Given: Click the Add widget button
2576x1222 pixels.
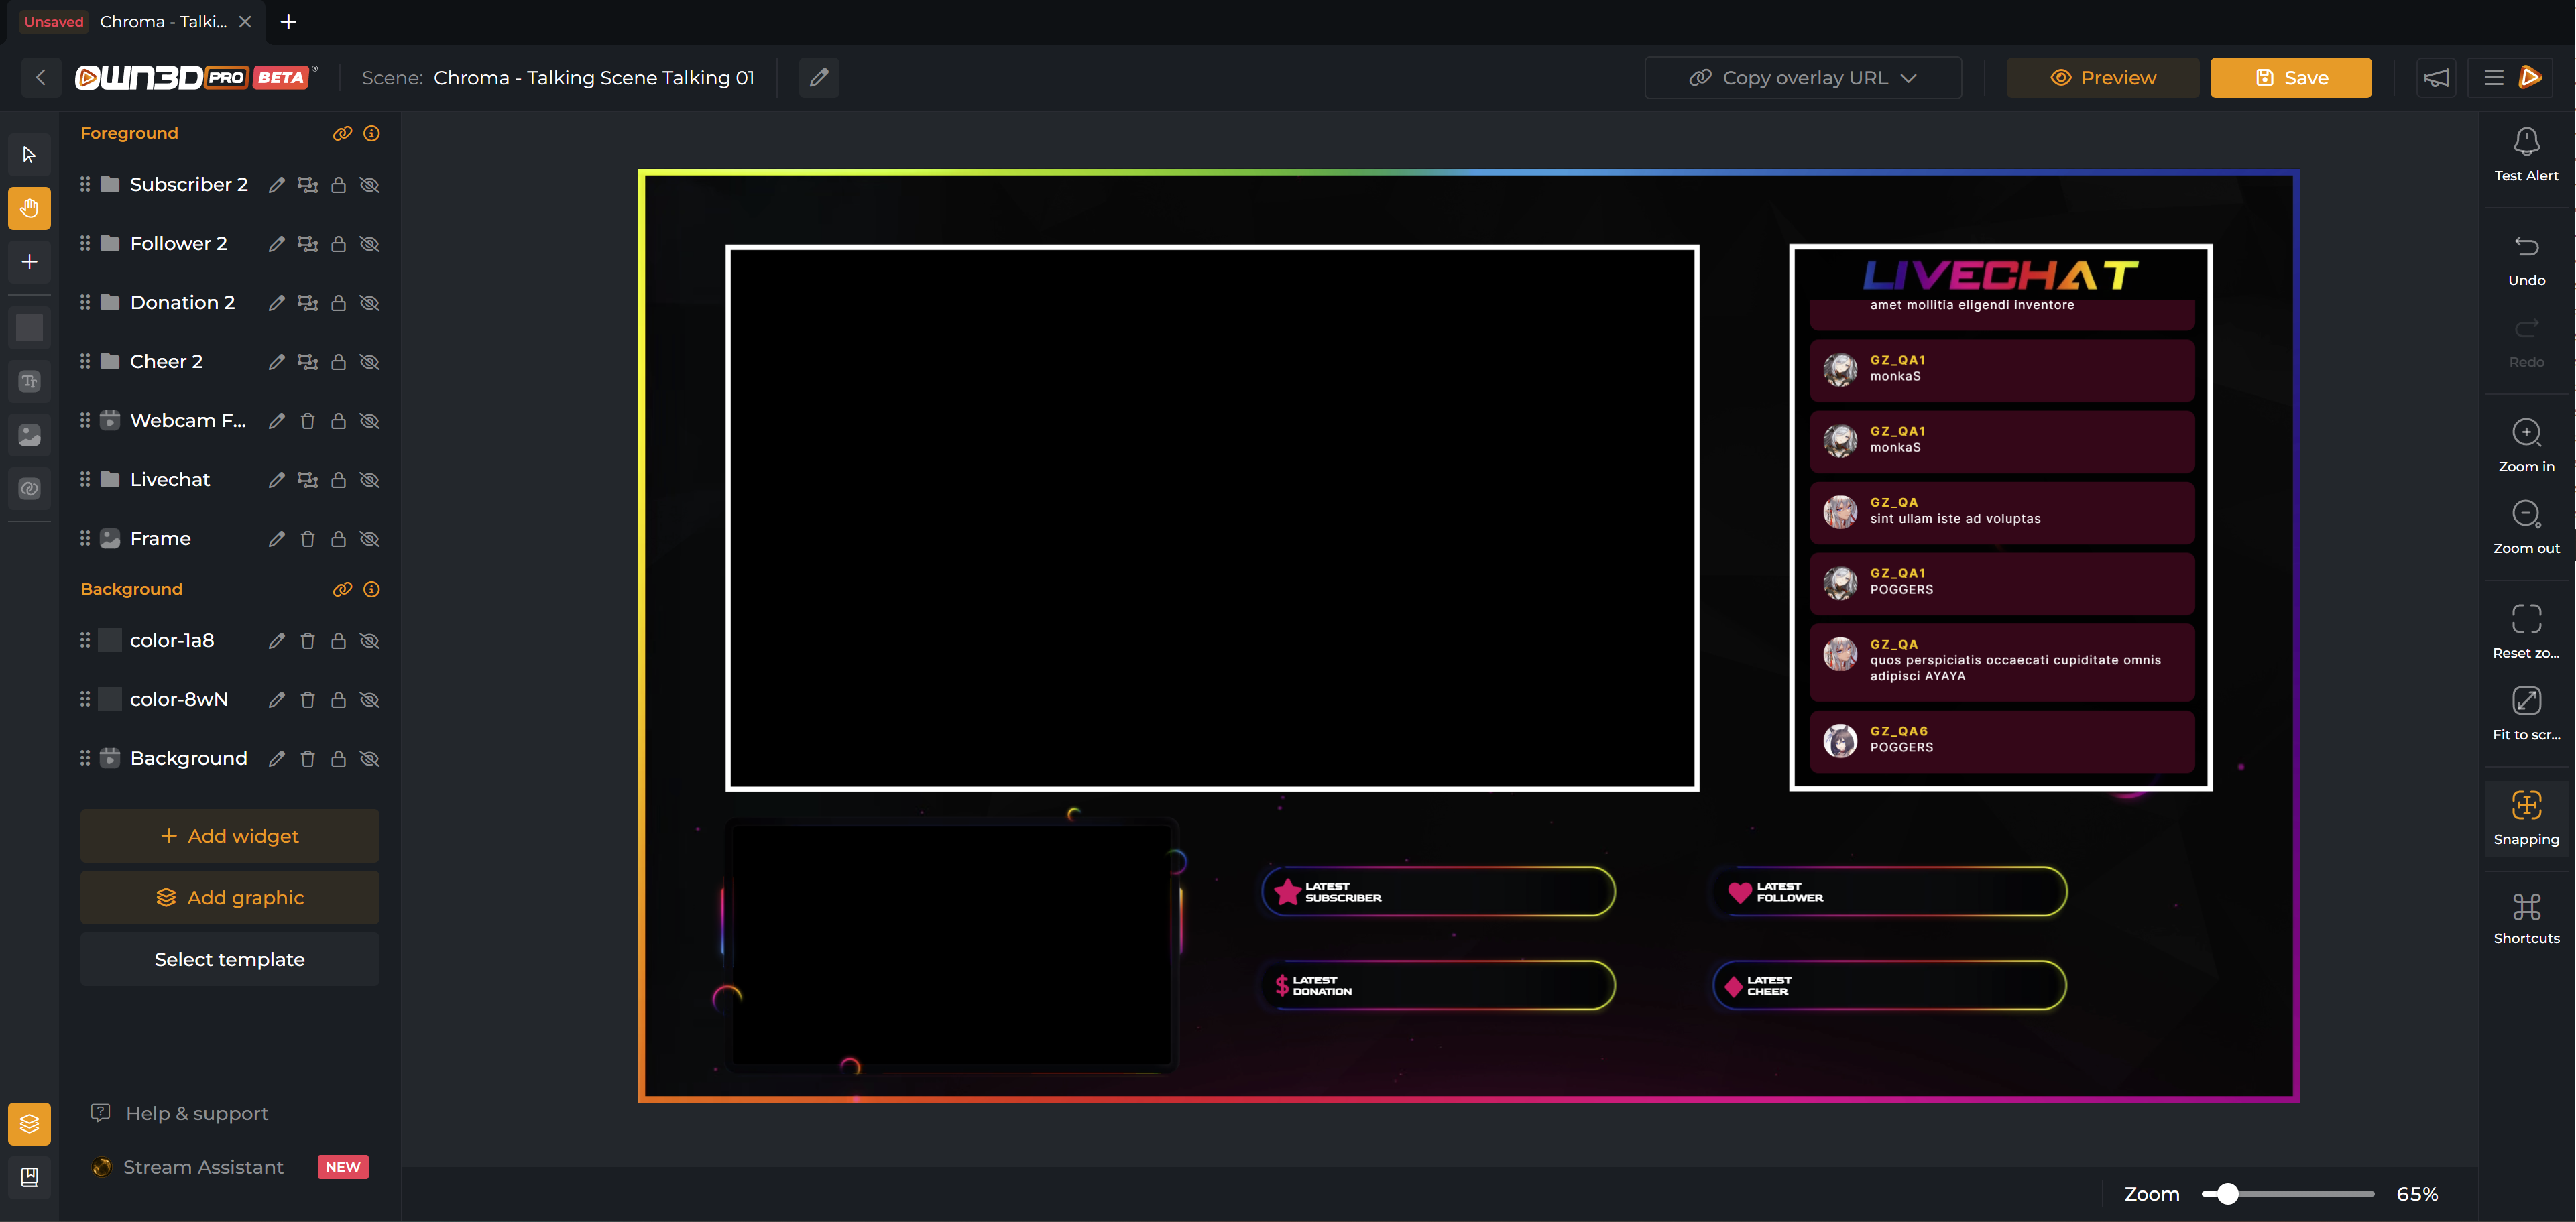Looking at the screenshot, I should coord(229,836).
